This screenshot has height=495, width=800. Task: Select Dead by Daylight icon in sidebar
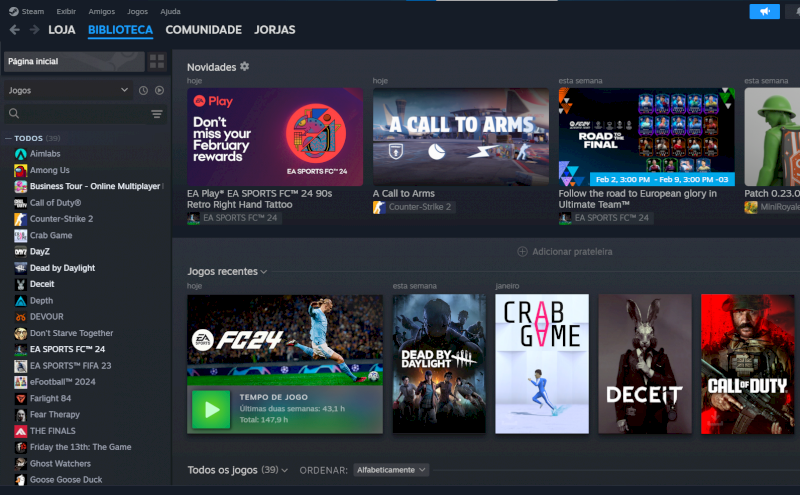(x=20, y=268)
